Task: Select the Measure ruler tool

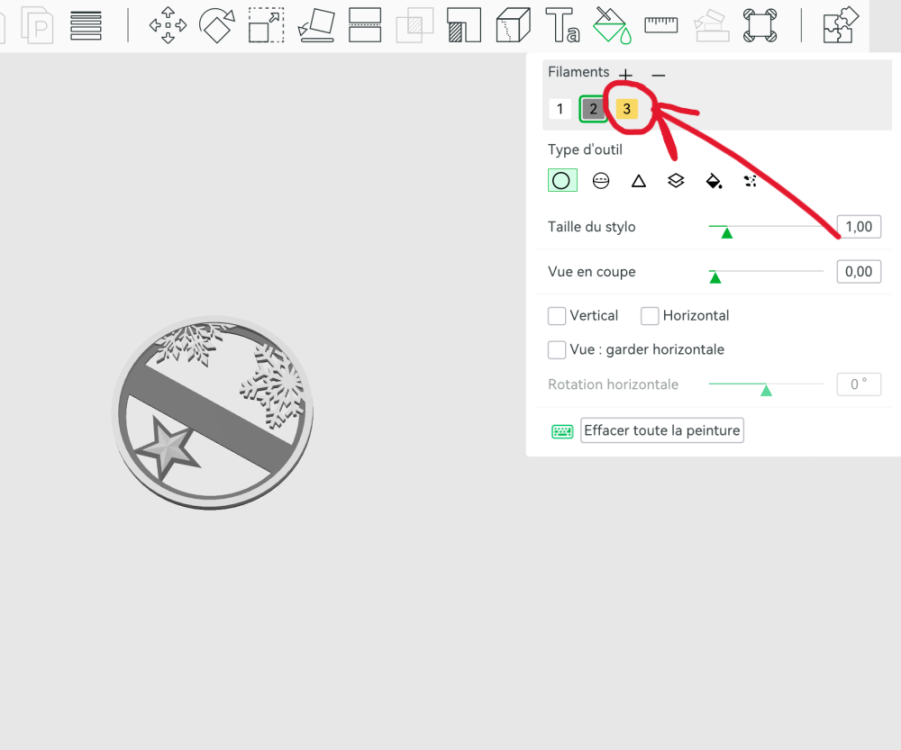Action: (661, 25)
